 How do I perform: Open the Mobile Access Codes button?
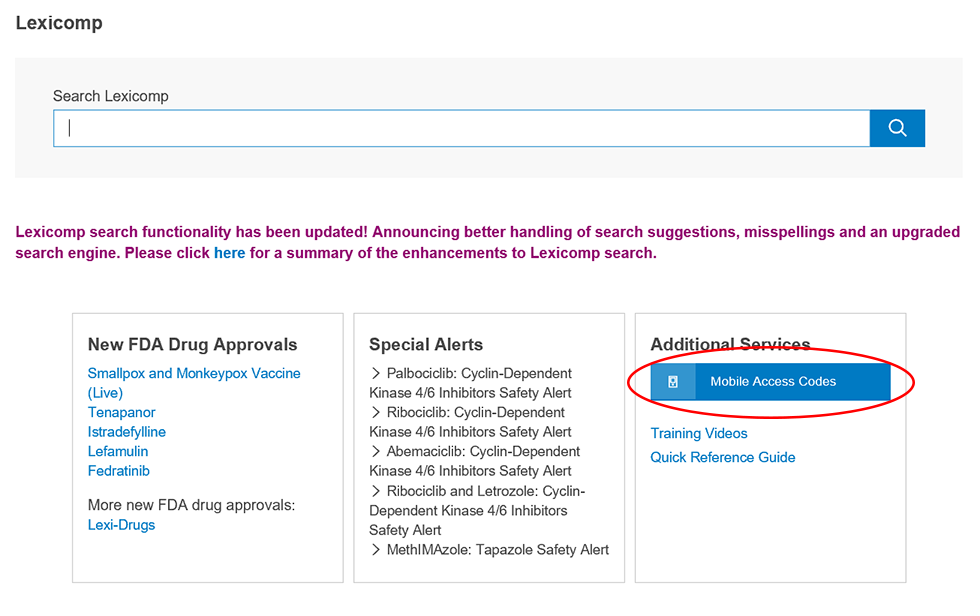click(x=770, y=382)
